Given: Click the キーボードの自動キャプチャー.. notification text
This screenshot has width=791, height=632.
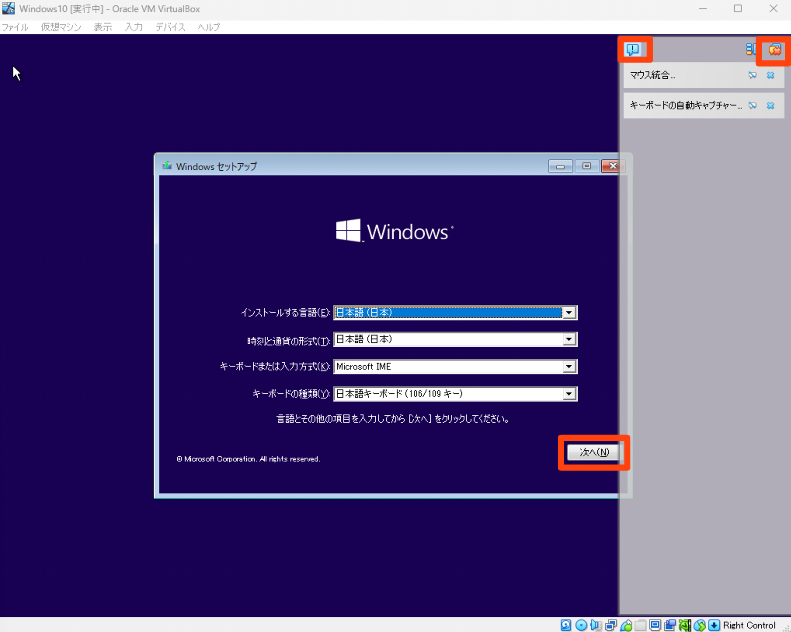Looking at the screenshot, I should click(686, 105).
